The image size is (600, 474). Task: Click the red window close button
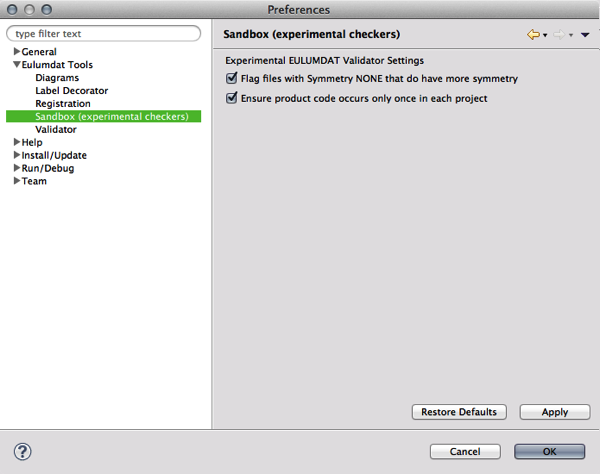(11, 10)
